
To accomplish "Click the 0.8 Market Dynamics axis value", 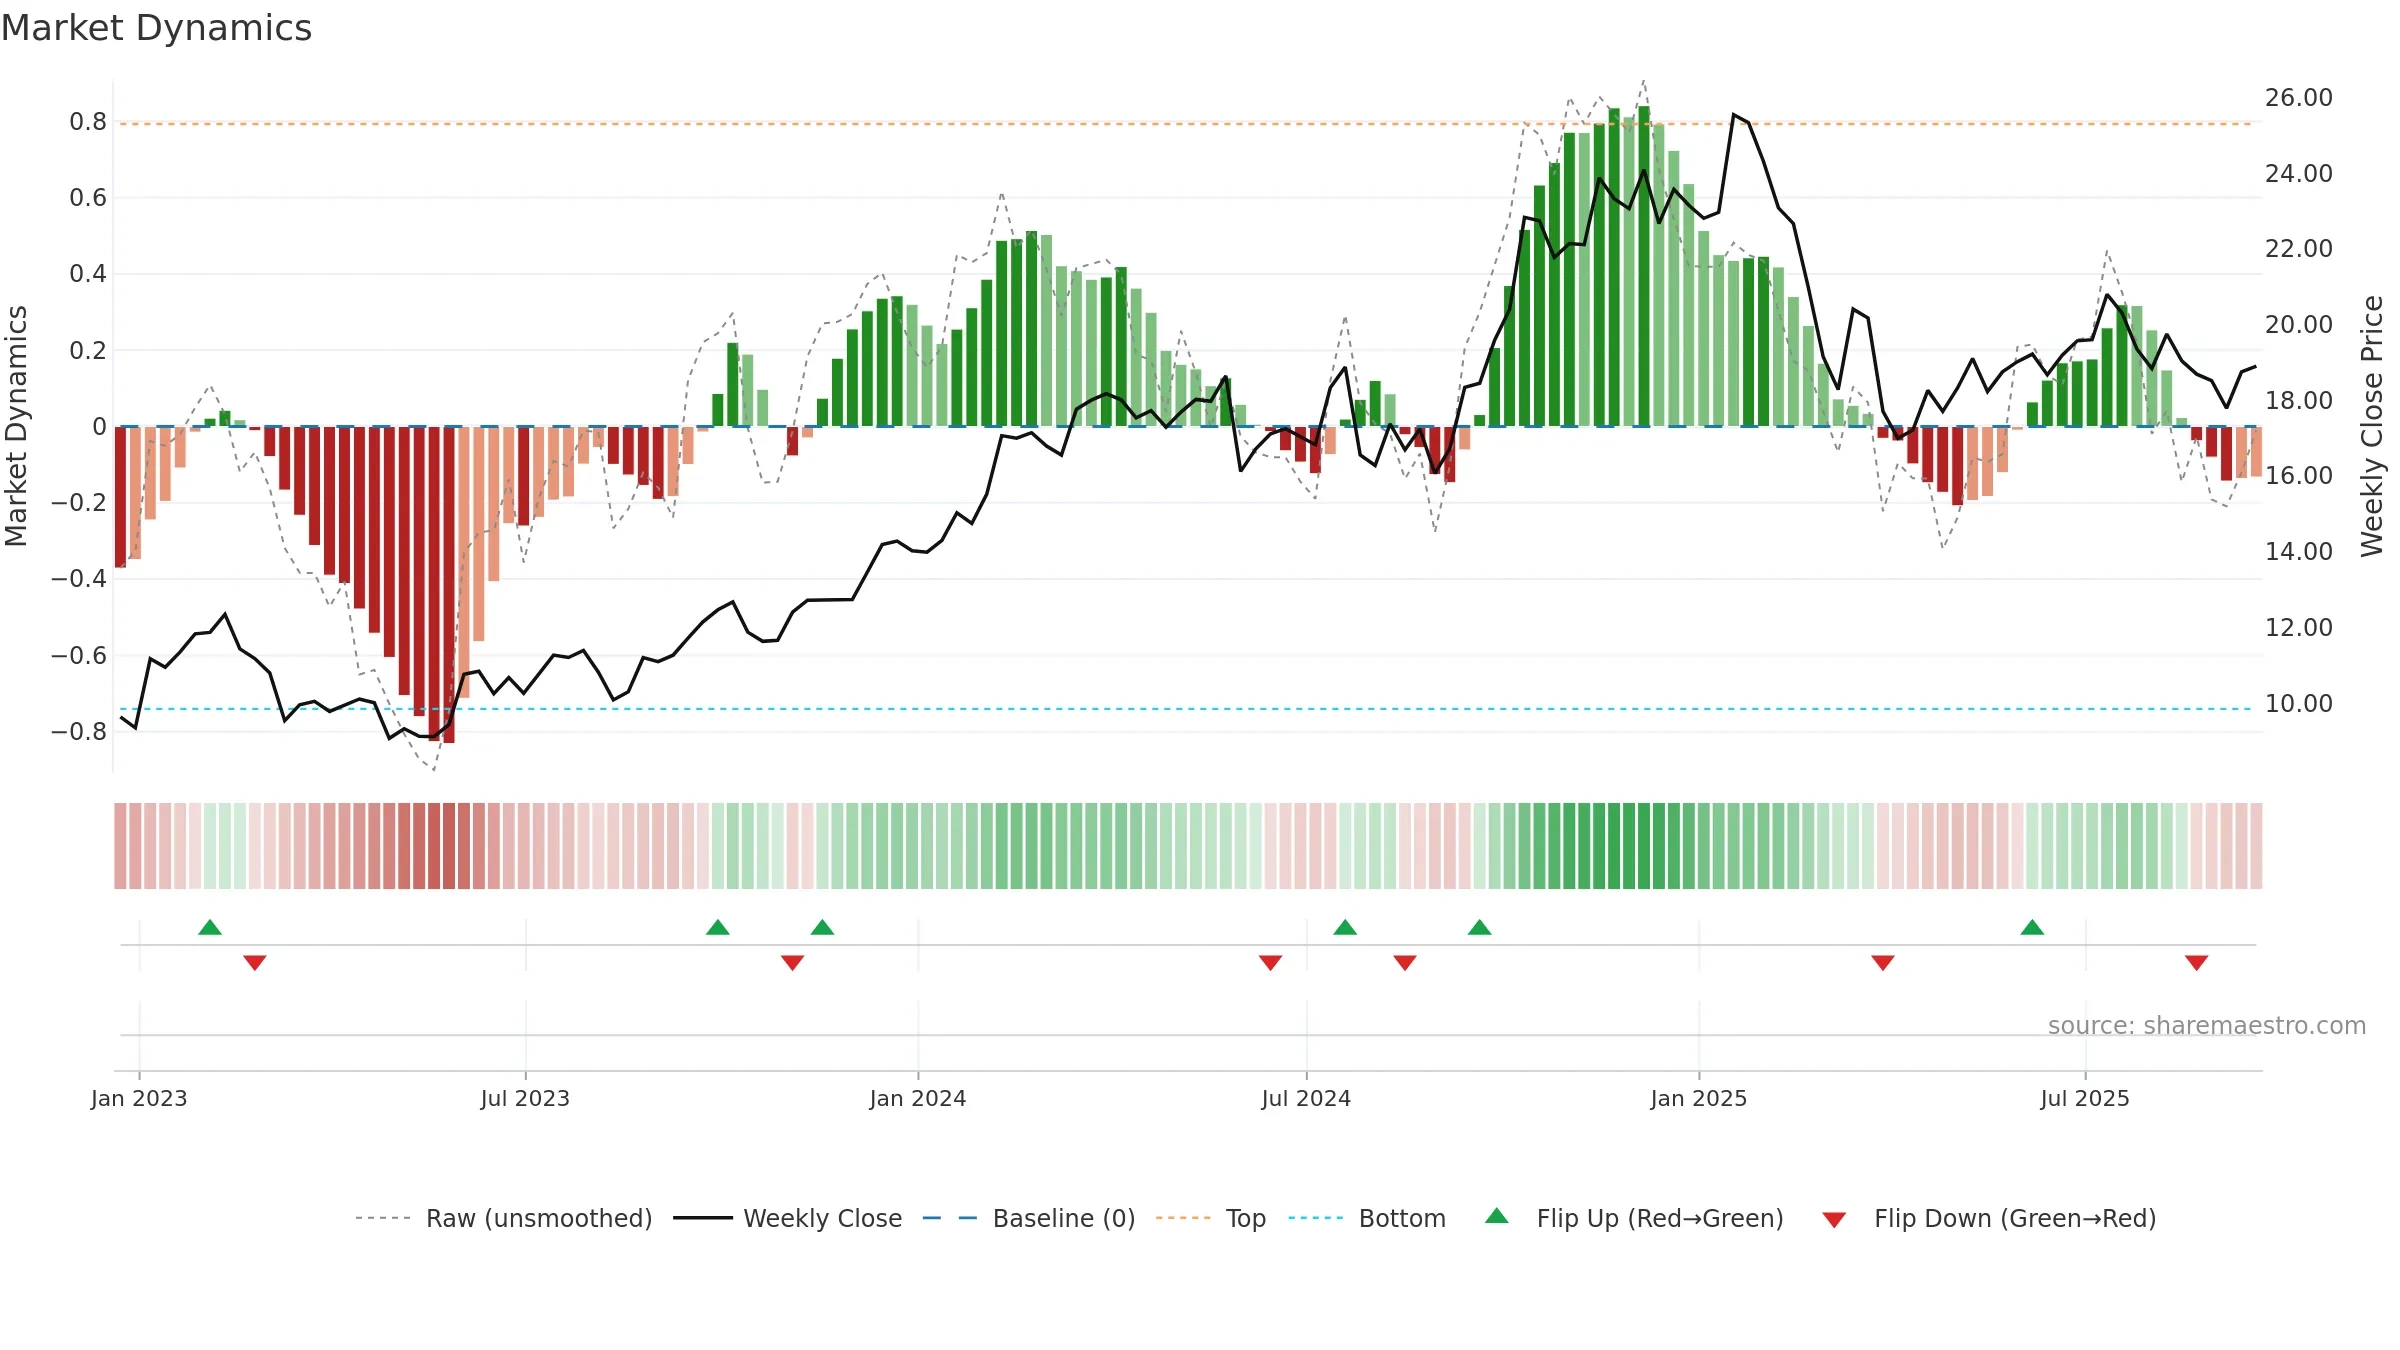I will click(88, 122).
